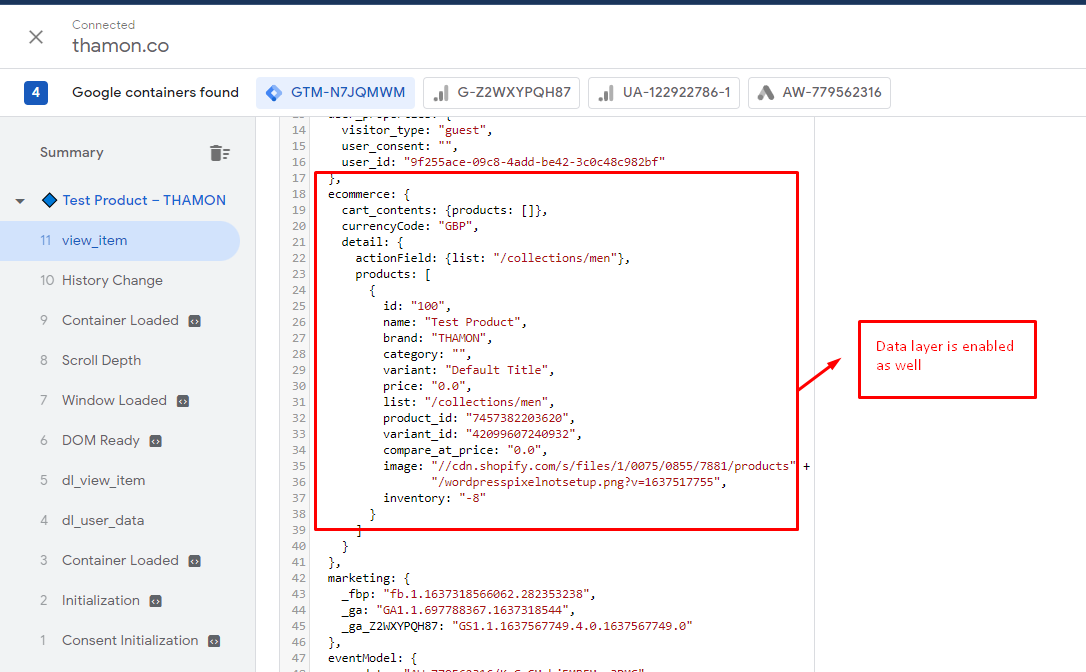Click the code icon beside Container Loaded 9

[x=195, y=321]
